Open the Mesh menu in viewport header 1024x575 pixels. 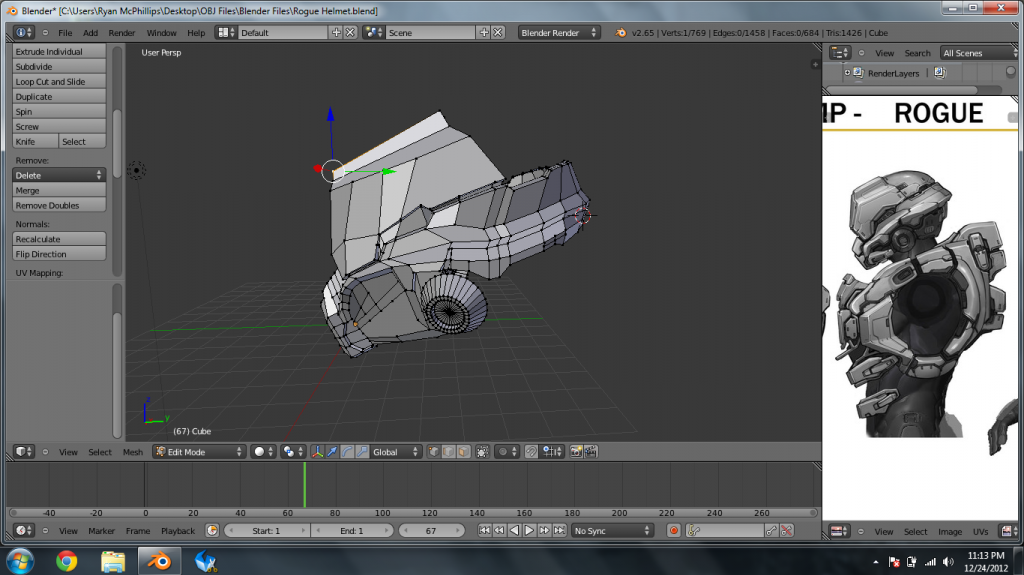click(133, 452)
